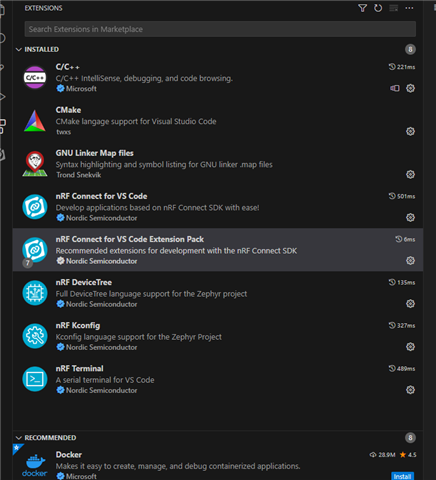Install the Docker extension
This screenshot has height=480, width=436.
pyautogui.click(x=402, y=476)
